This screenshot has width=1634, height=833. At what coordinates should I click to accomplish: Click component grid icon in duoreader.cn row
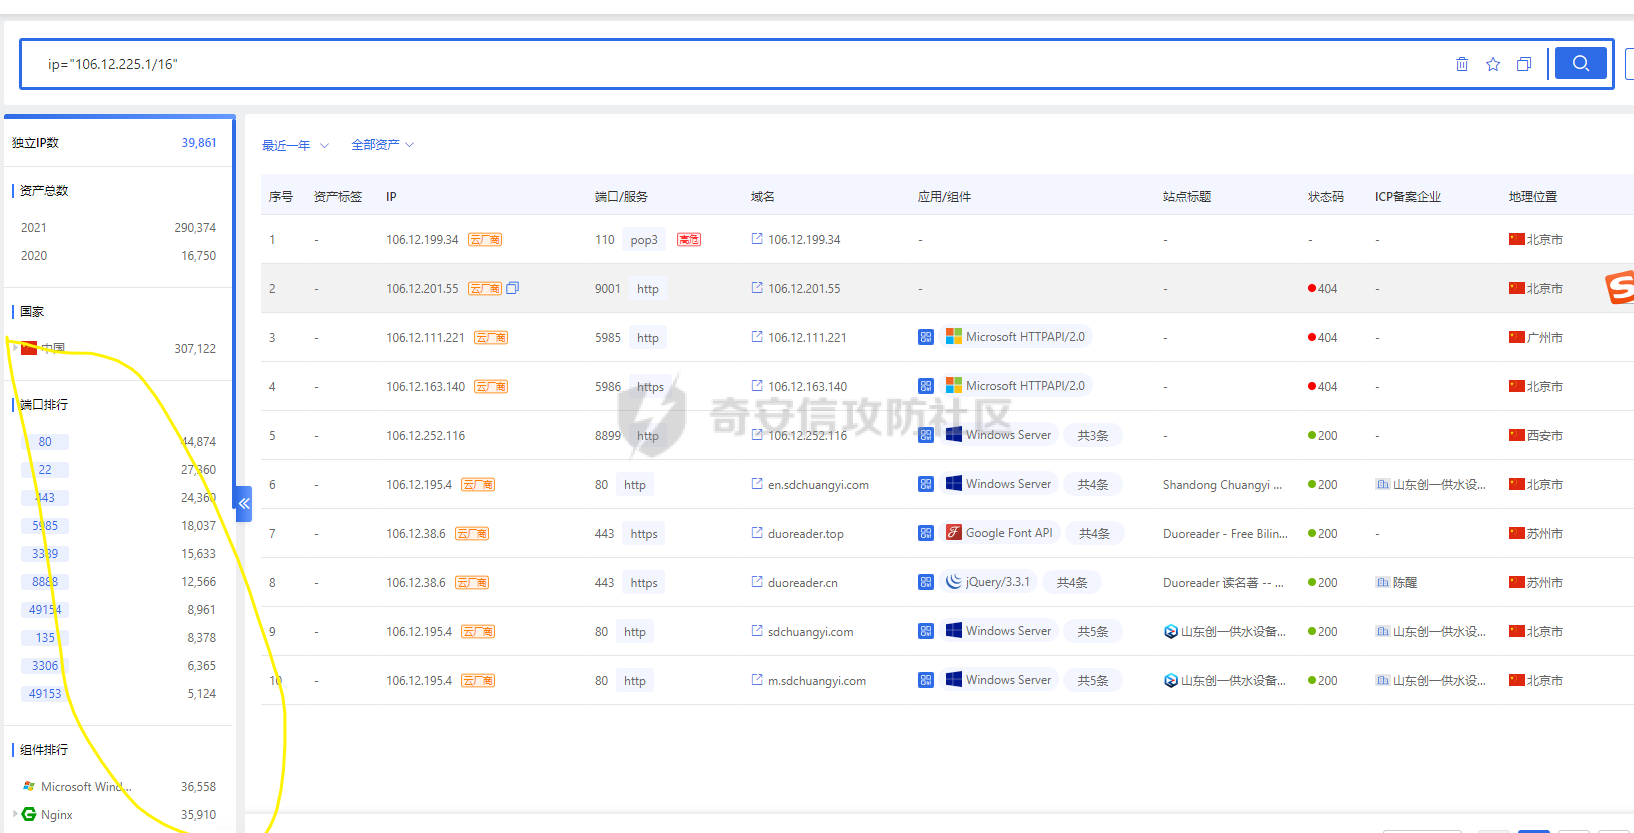926,582
